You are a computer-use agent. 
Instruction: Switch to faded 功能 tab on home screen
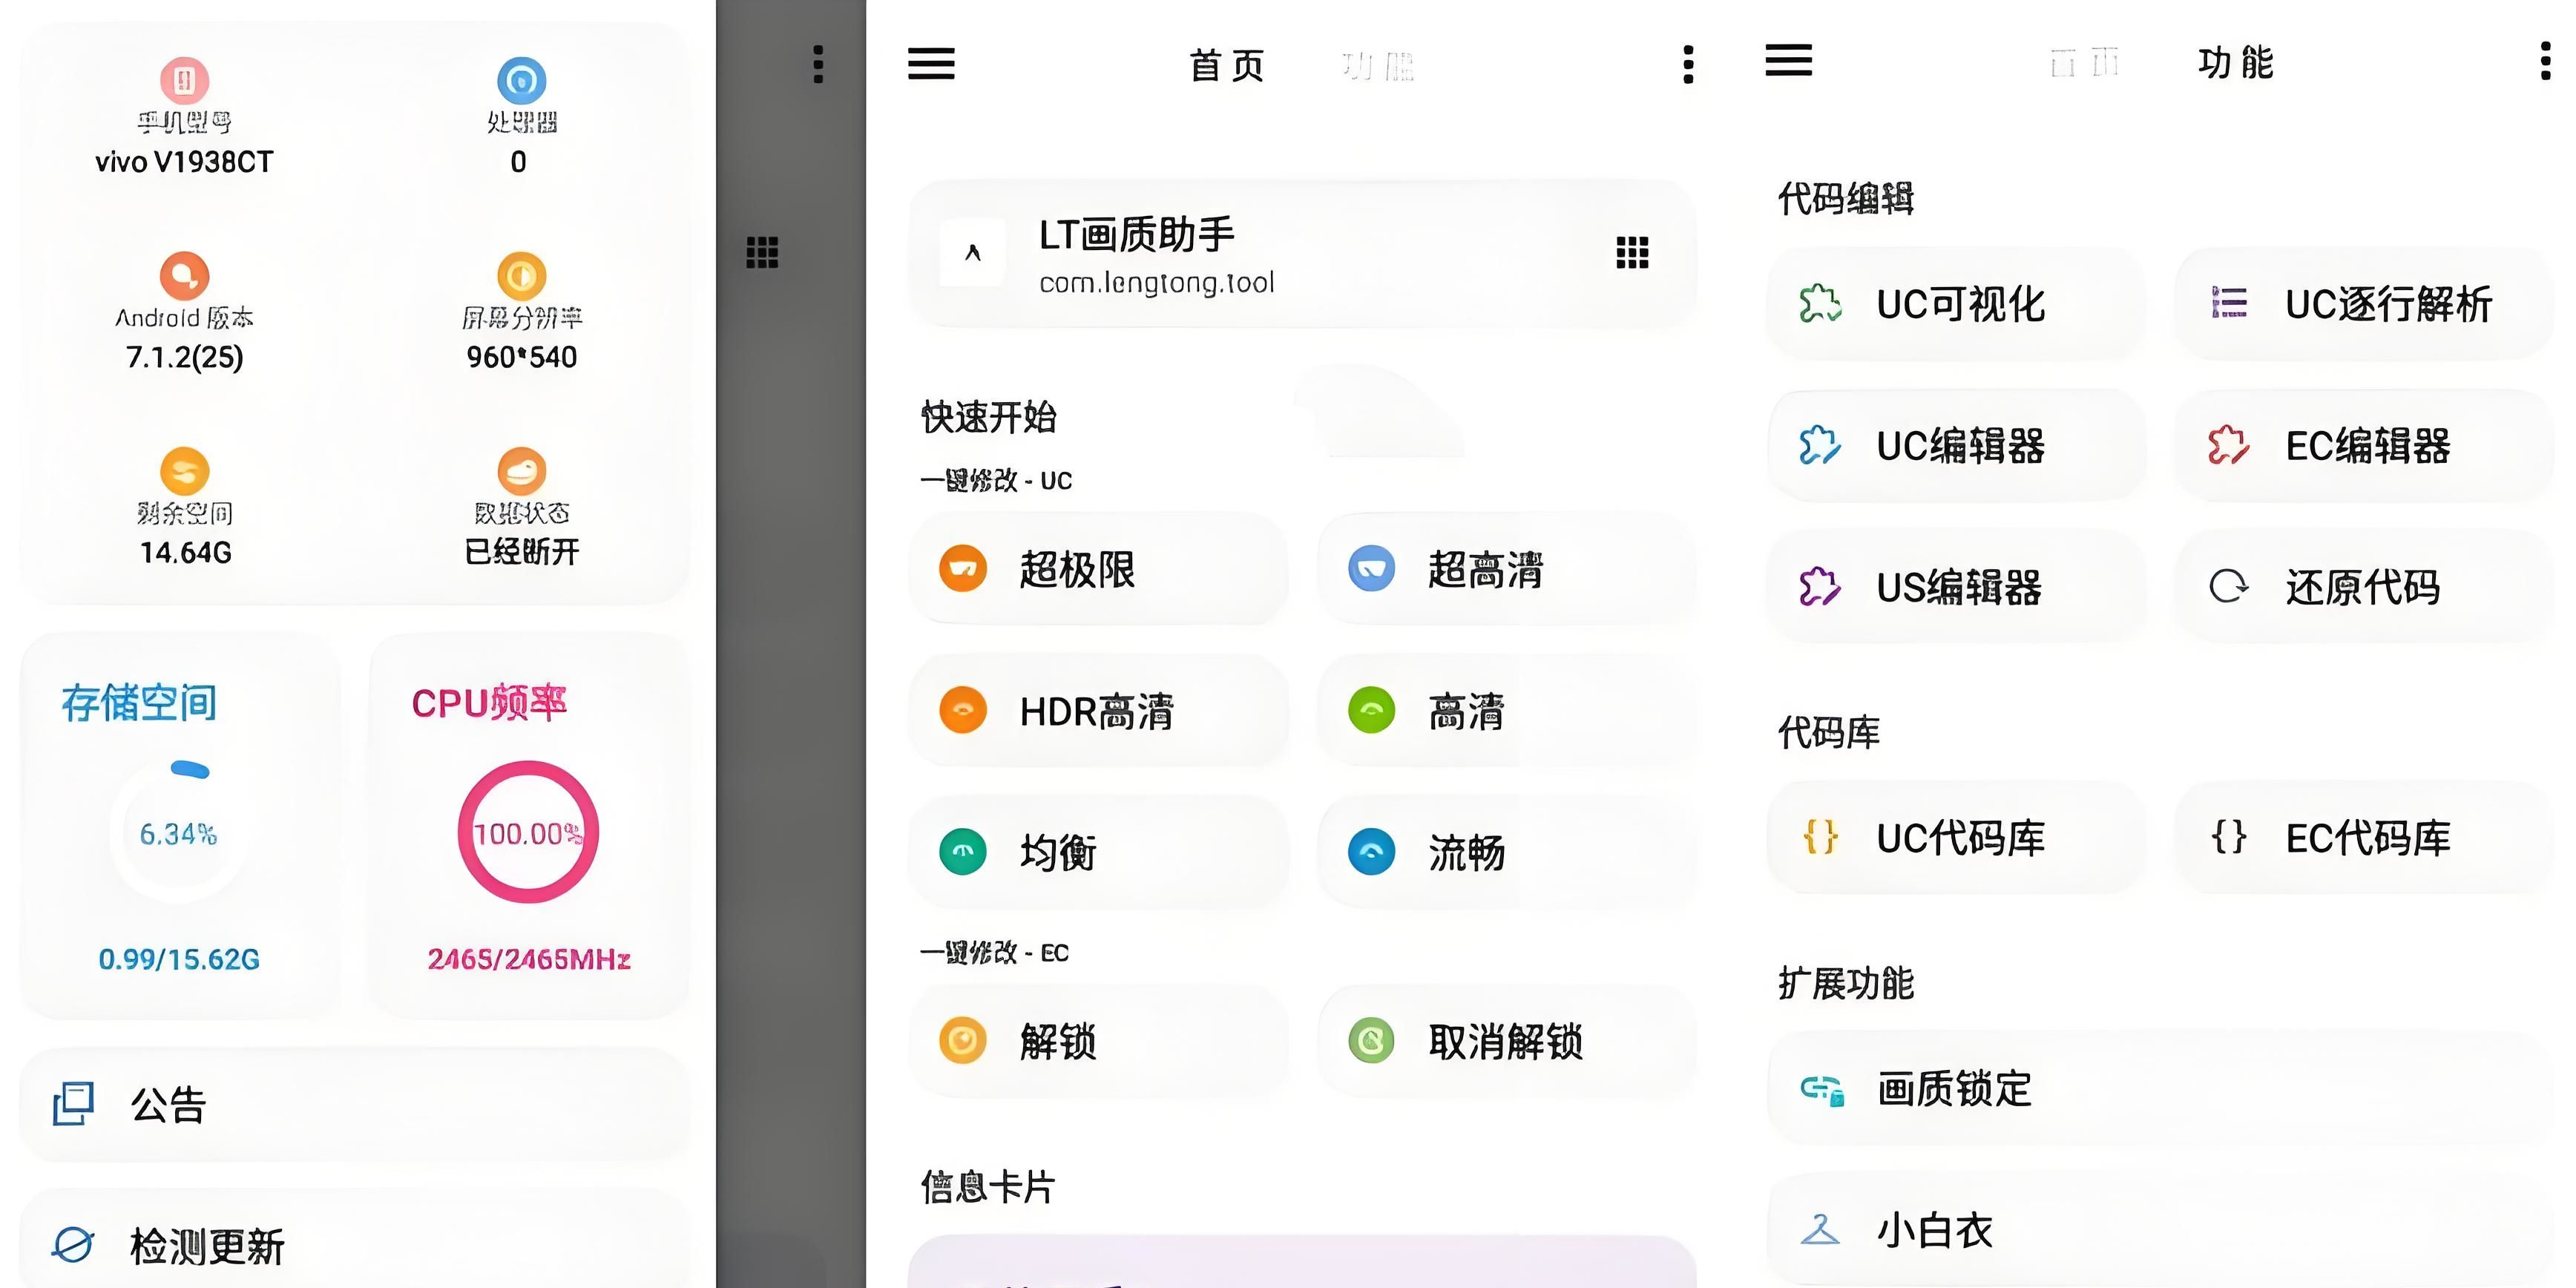click(x=1377, y=66)
